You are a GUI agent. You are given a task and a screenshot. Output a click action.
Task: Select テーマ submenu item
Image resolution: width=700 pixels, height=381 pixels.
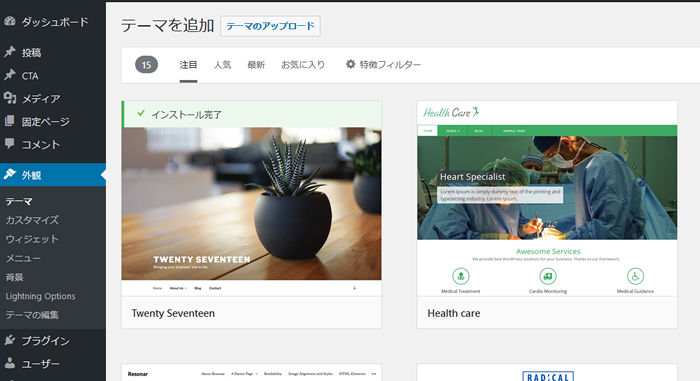(19, 201)
